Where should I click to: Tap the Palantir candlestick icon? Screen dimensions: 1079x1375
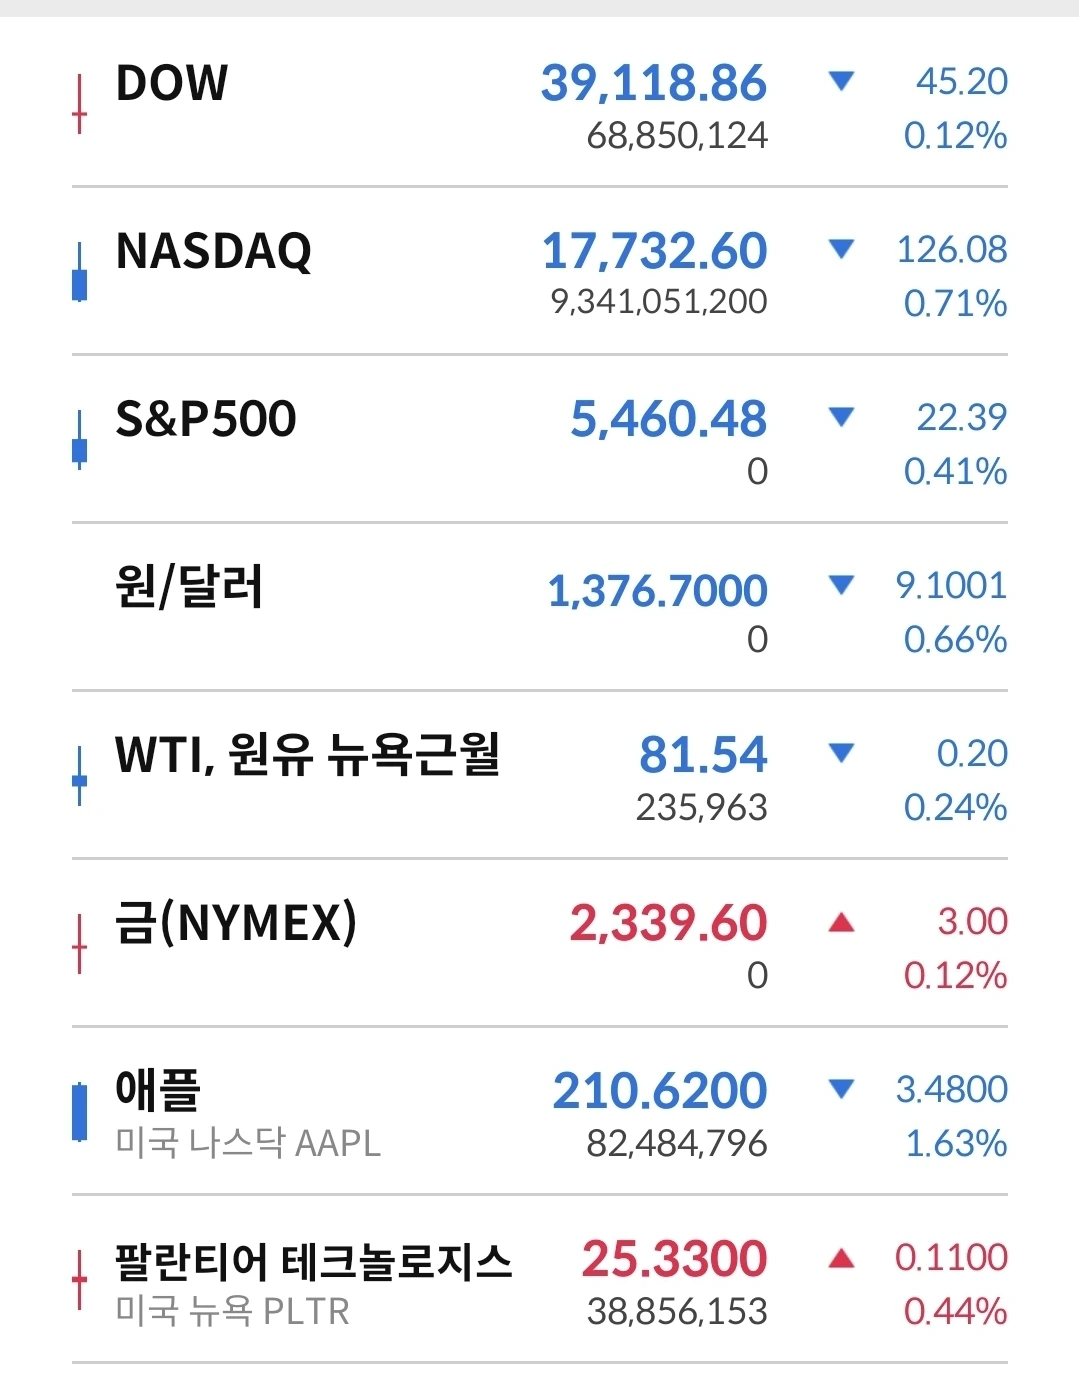pyautogui.click(x=79, y=1280)
